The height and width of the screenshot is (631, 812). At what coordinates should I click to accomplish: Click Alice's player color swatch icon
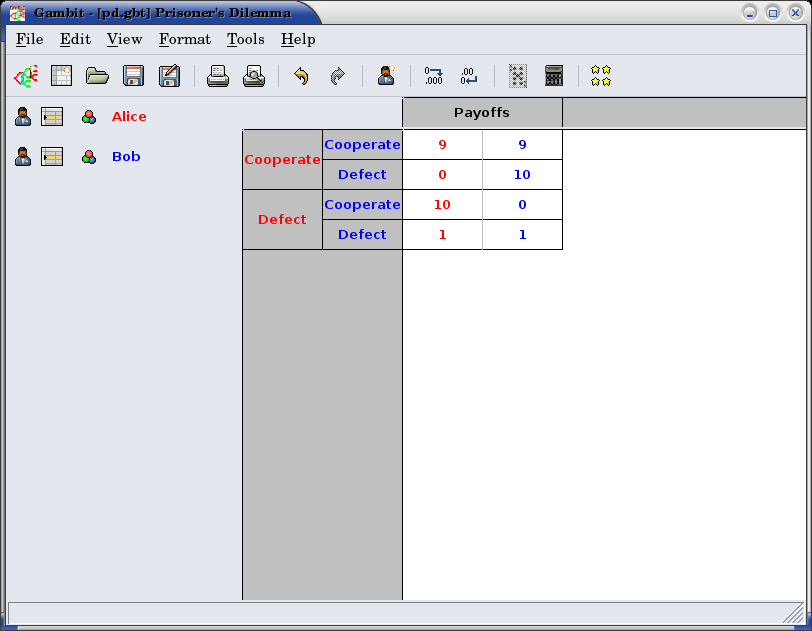(89, 117)
